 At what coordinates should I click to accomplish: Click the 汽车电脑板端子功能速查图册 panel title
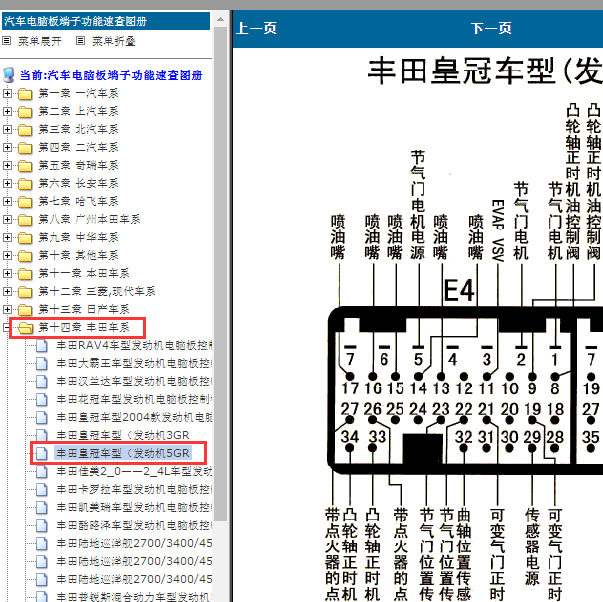pos(75,21)
